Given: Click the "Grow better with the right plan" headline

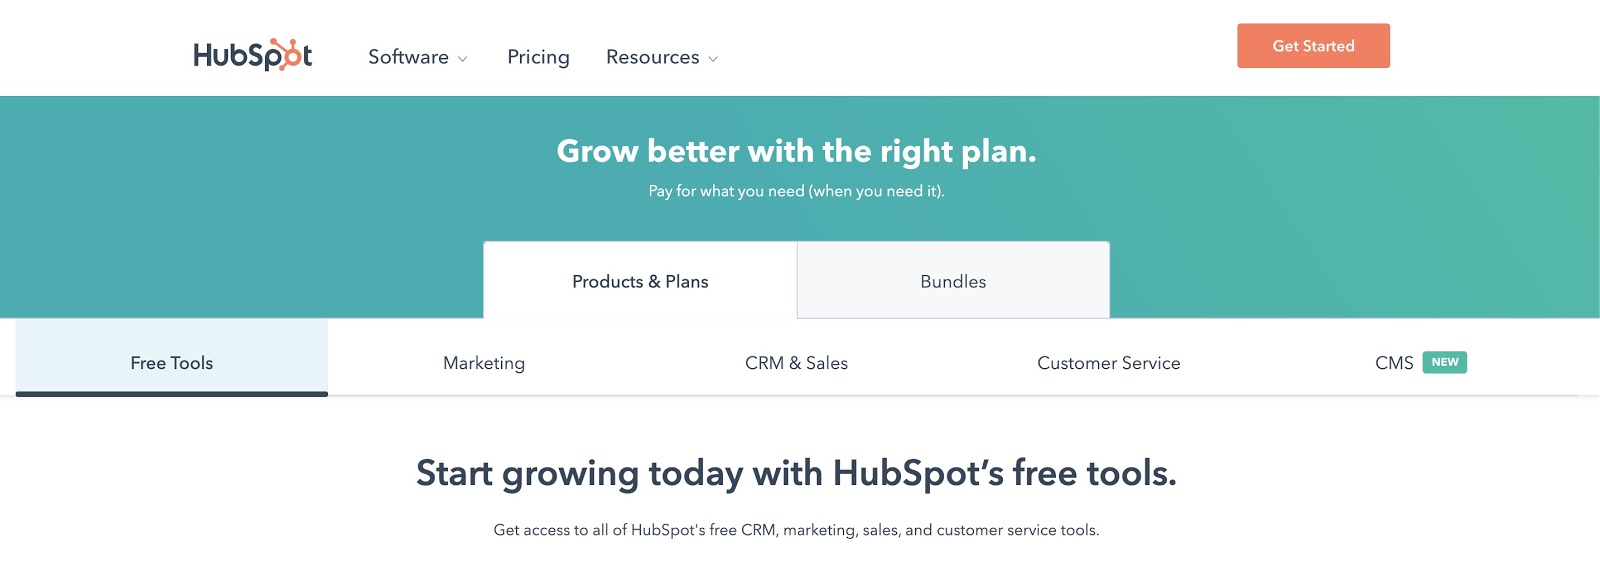Looking at the screenshot, I should (x=796, y=151).
